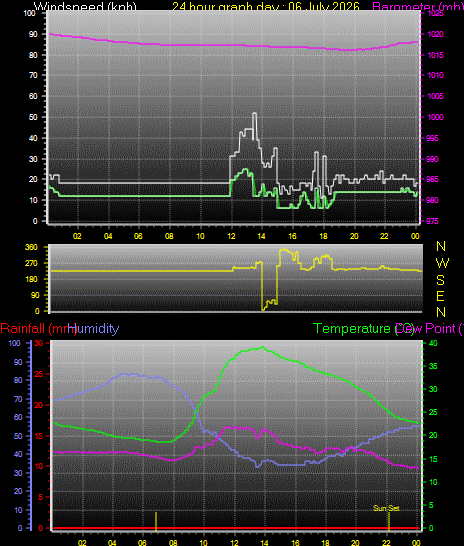
Task: Click the 1000 barometer axis value
Action: click(x=435, y=117)
